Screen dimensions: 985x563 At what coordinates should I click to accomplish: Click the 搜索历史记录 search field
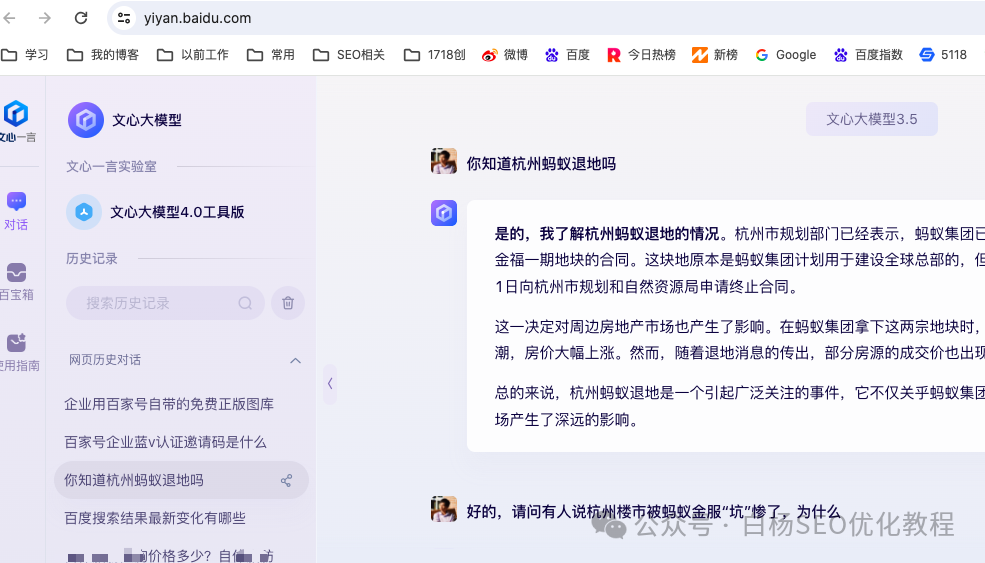coord(165,303)
